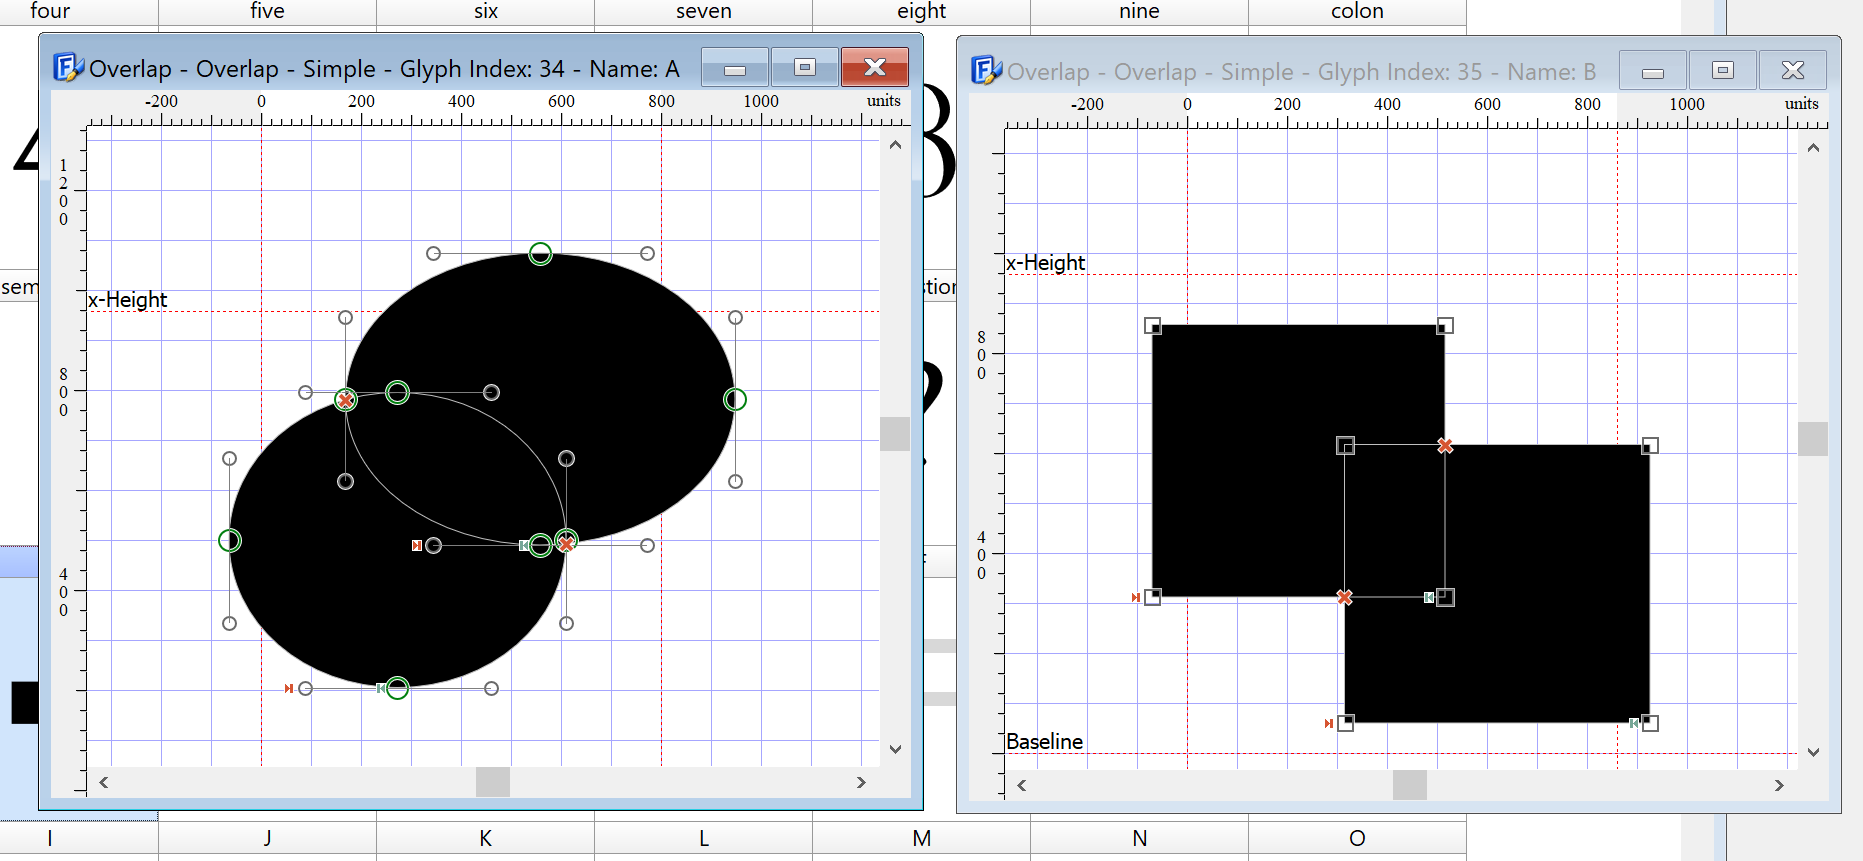Click the down scroll arrow in Glyph B window
The image size is (1863, 861).
(x=1813, y=752)
